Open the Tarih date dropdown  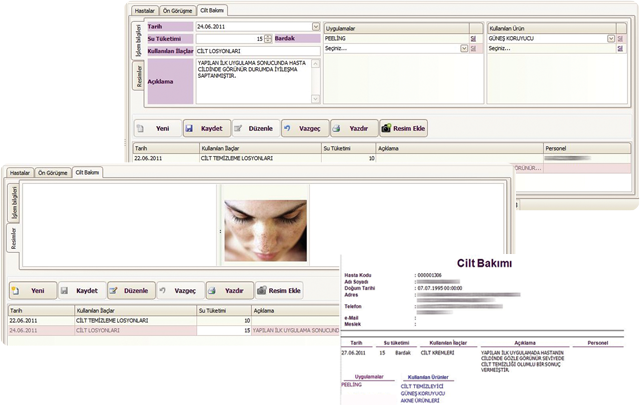point(316,26)
